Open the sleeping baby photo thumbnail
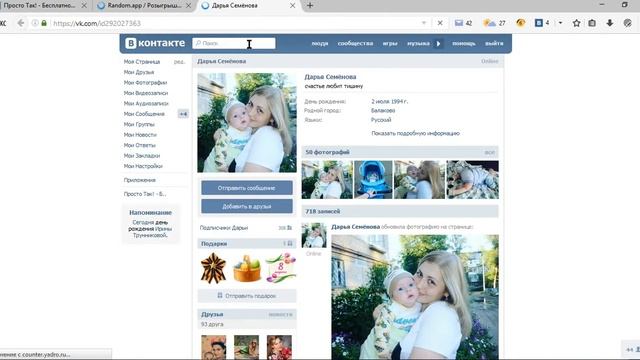 pyautogui.click(x=473, y=180)
